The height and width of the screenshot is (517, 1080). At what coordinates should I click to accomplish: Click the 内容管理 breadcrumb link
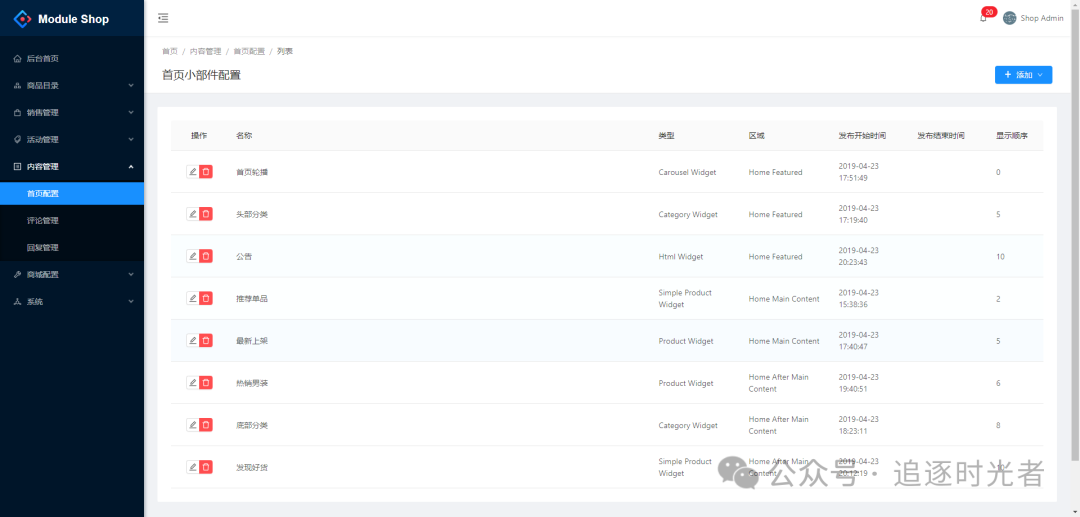pos(205,51)
